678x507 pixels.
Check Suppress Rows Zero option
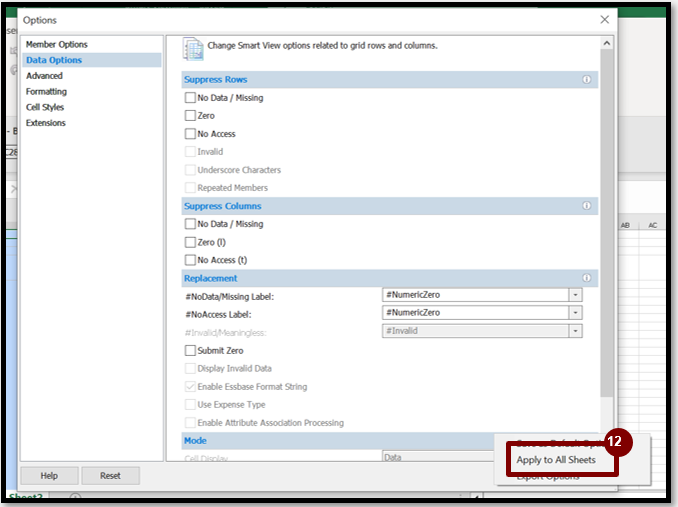tap(190, 116)
